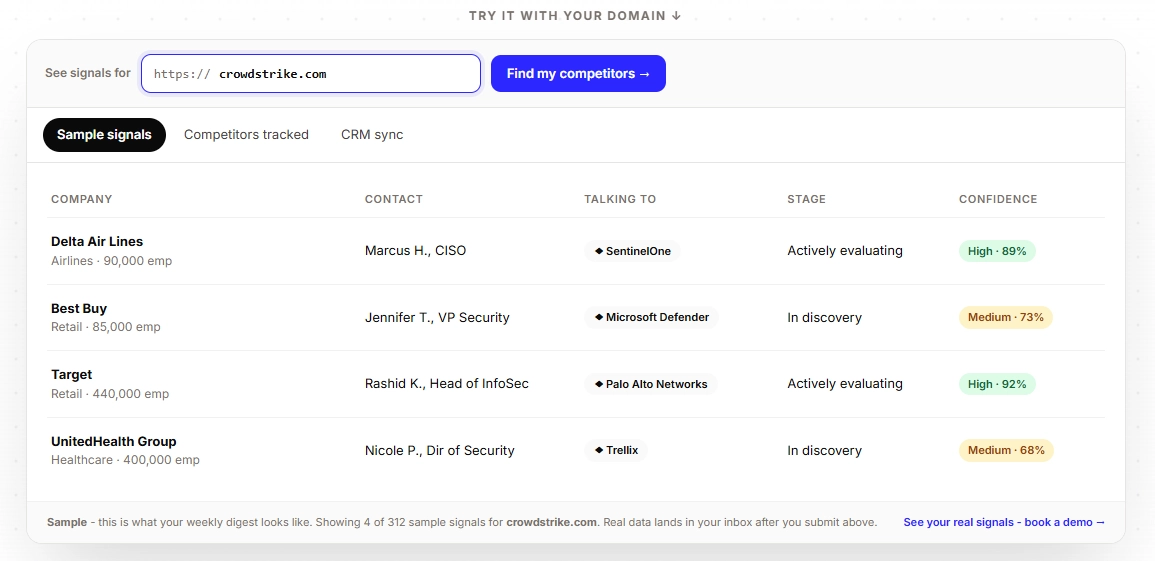Click contact Marcus H., CISO
This screenshot has height=561, width=1155.
[415, 251]
